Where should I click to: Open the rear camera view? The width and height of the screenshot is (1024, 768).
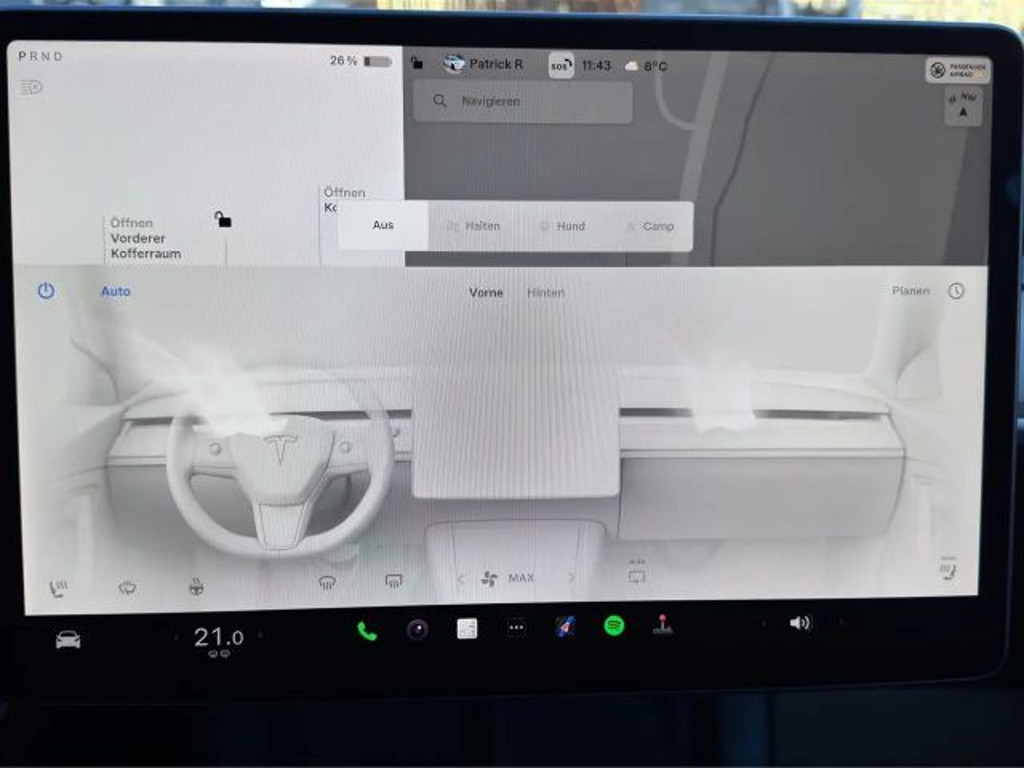(x=636, y=577)
